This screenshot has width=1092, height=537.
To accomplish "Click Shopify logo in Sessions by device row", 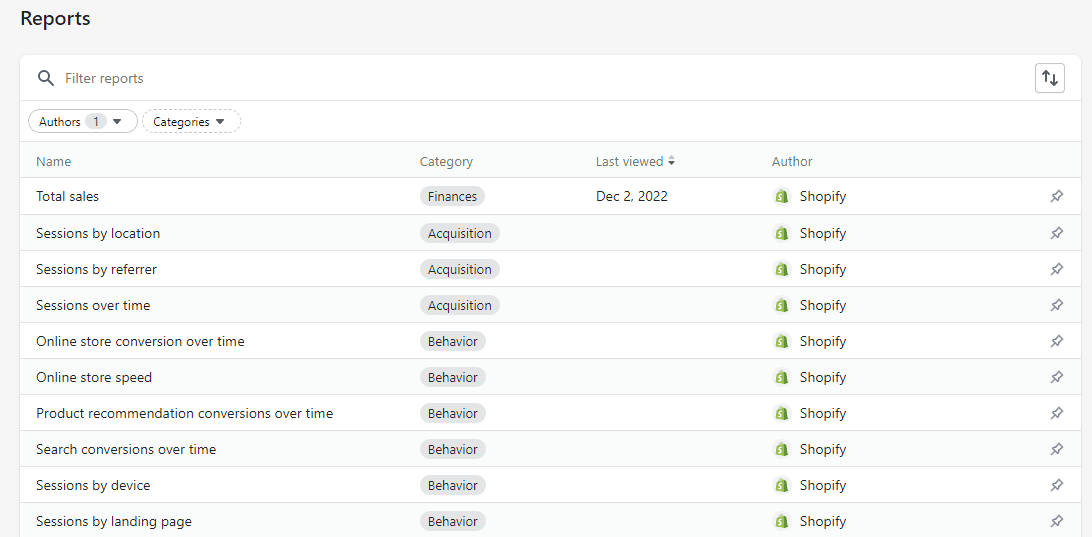I will (x=782, y=485).
